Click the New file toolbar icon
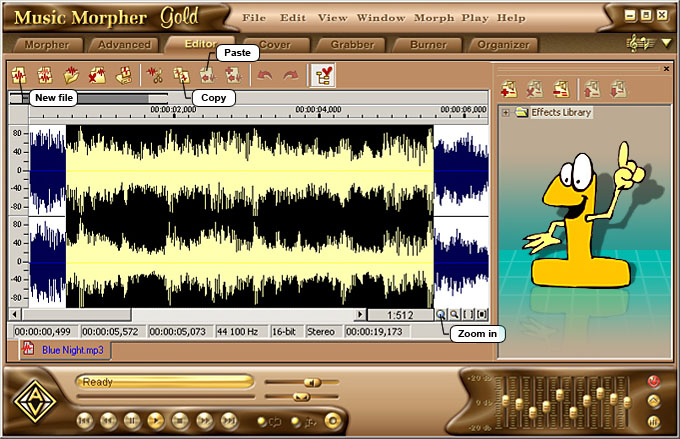This screenshot has height=439, width=680. tap(19, 75)
